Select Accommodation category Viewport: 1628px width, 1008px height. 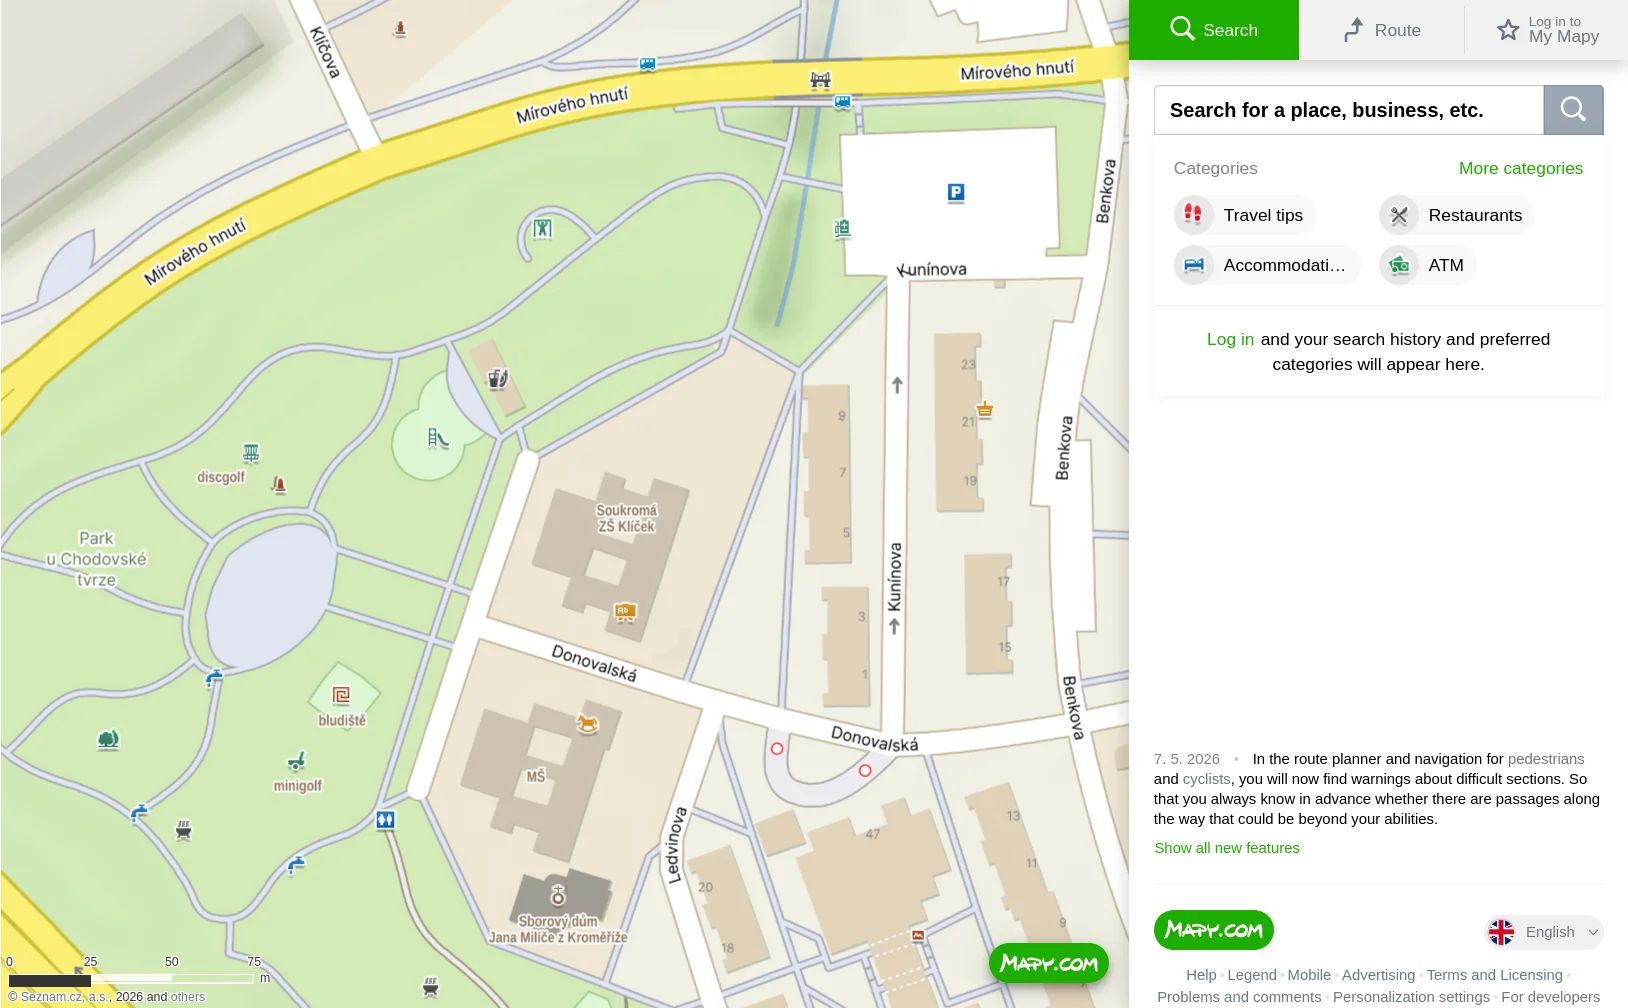[x=1266, y=265]
